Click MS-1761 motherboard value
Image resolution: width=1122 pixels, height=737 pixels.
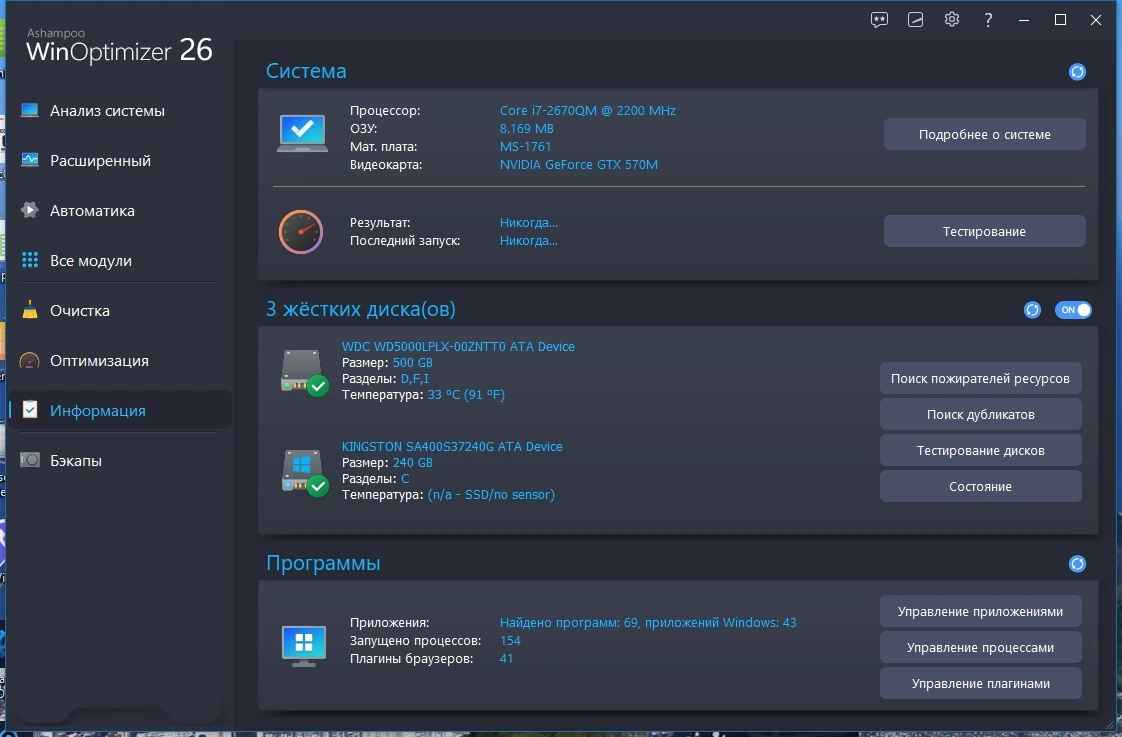point(525,147)
